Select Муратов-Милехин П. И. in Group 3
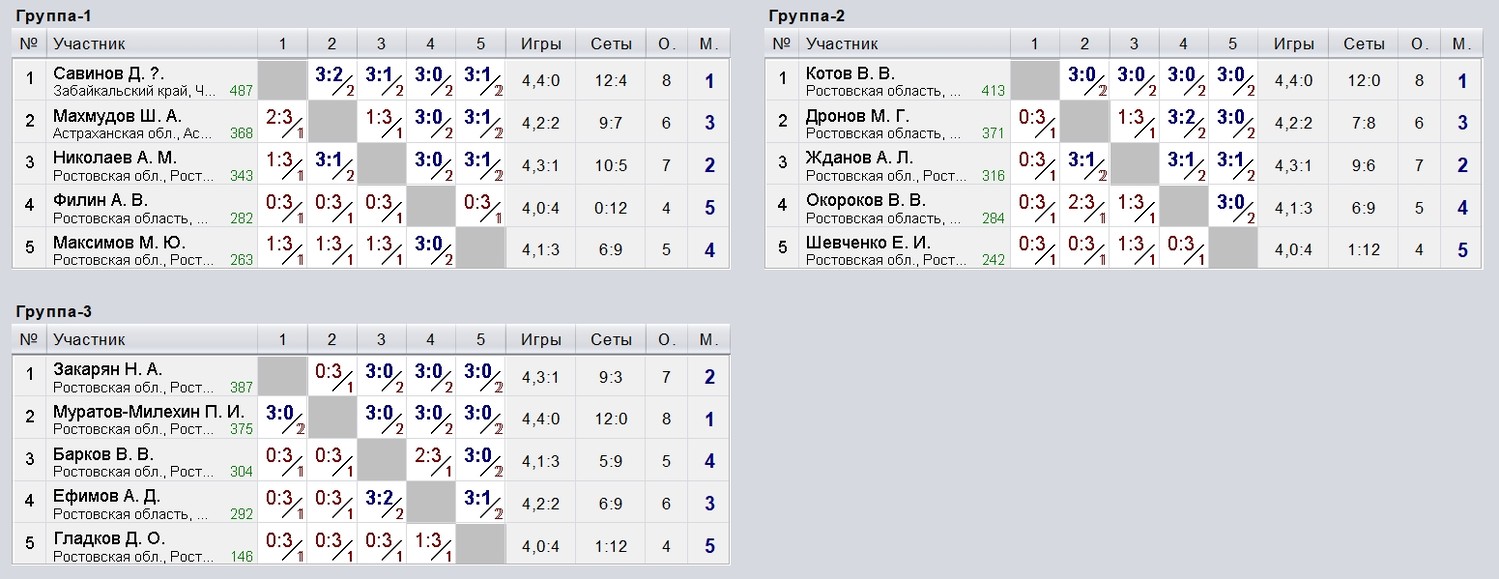 tap(148, 411)
